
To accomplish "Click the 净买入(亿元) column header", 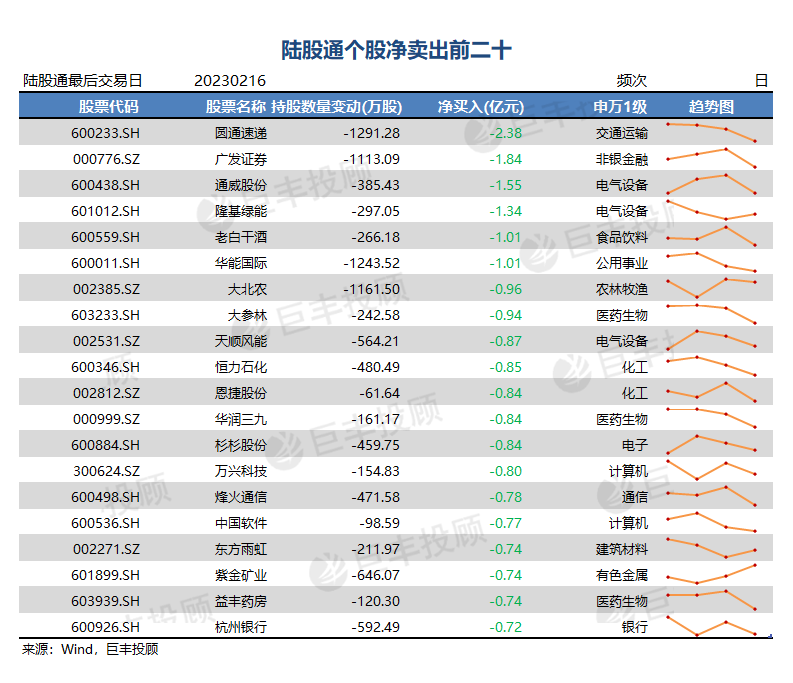I will [x=480, y=107].
